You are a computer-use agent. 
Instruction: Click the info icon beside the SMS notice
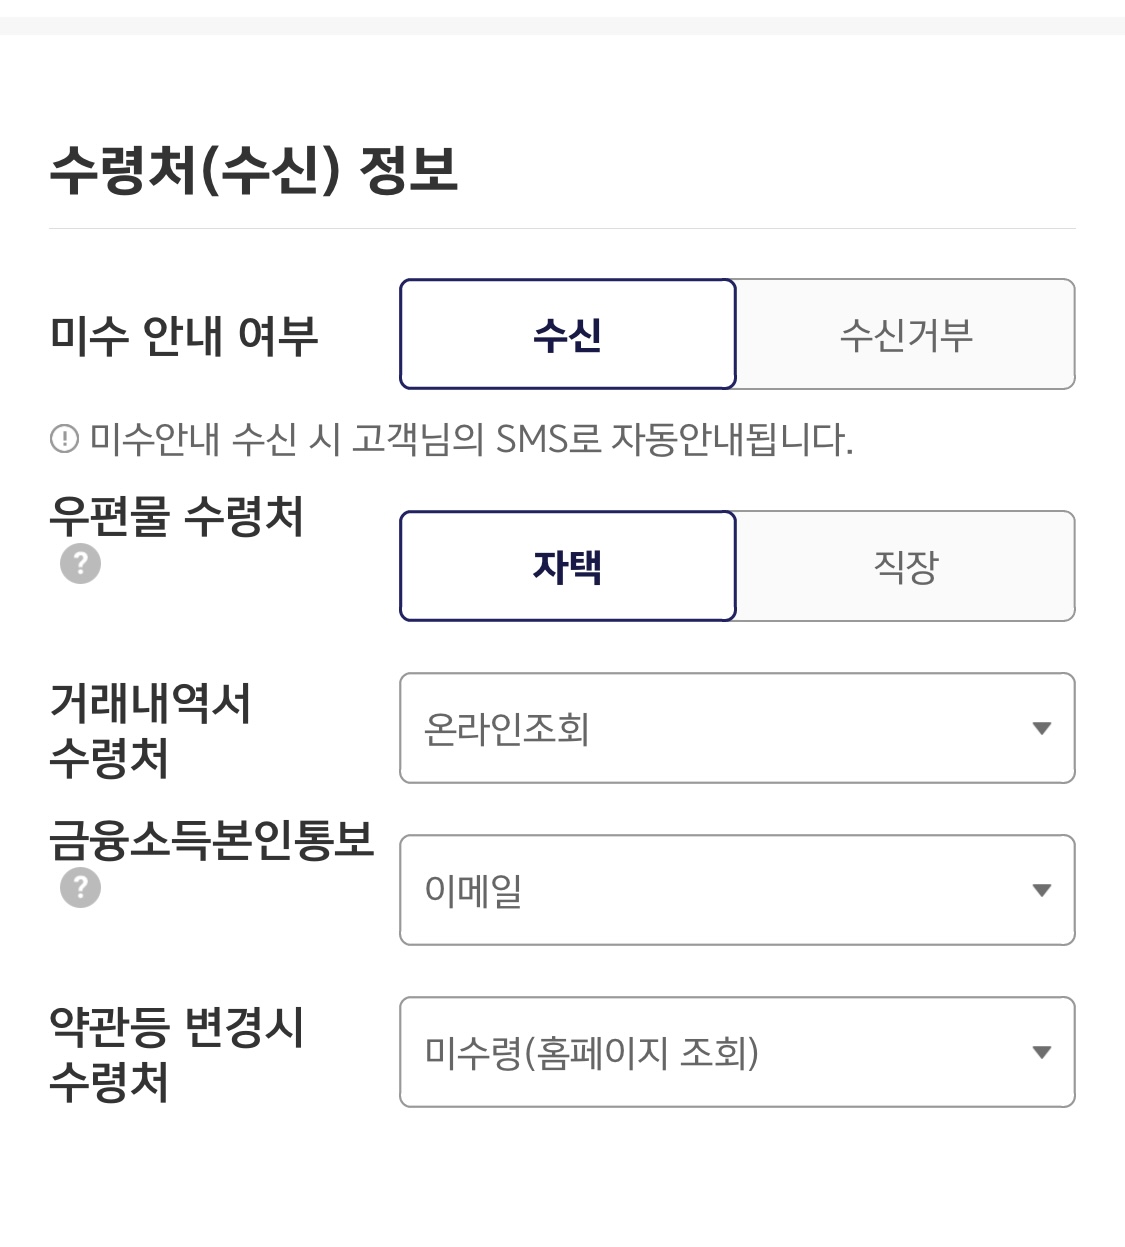point(64,439)
